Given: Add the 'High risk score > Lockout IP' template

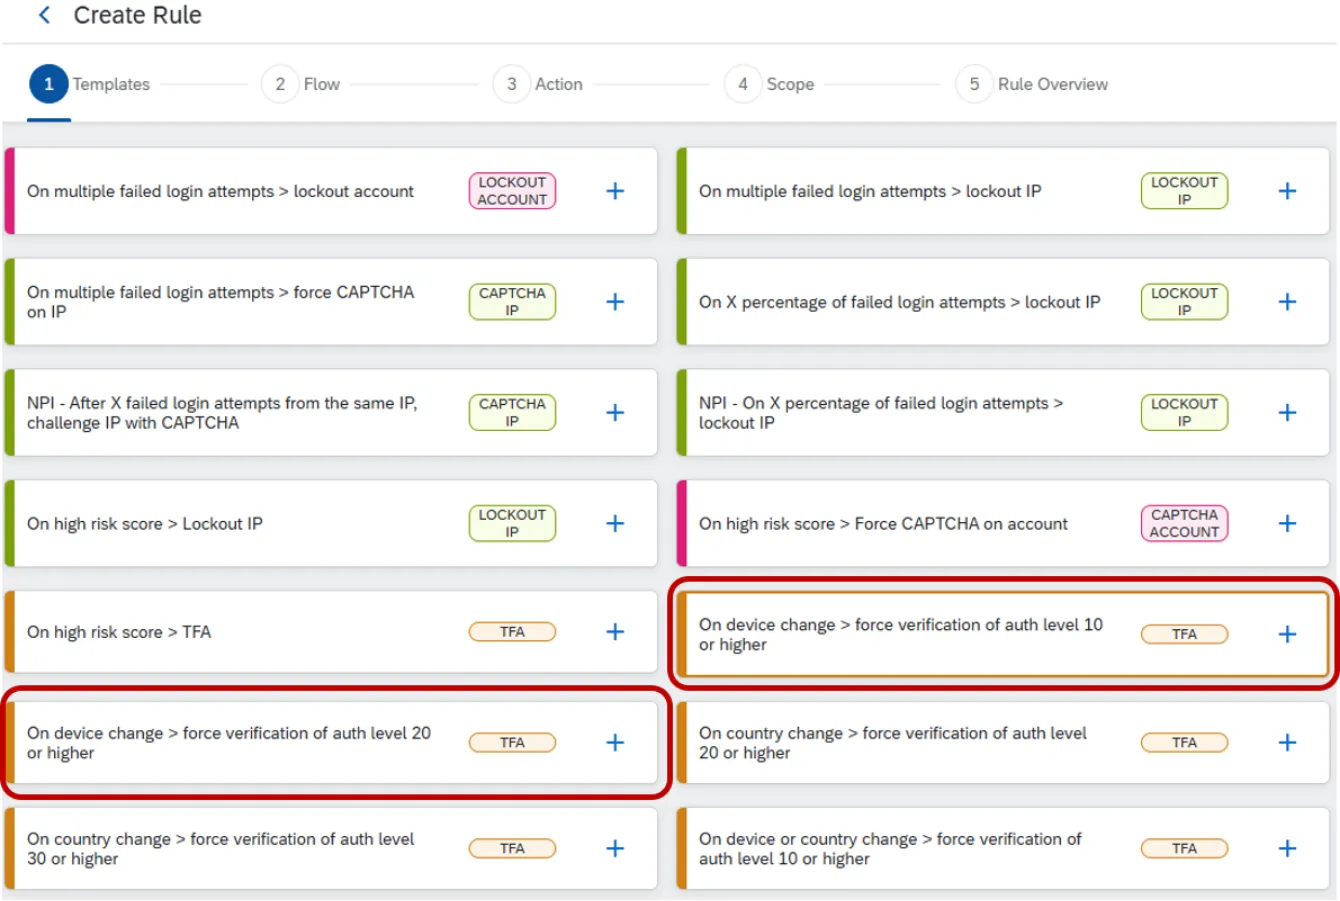Looking at the screenshot, I should coord(615,523).
